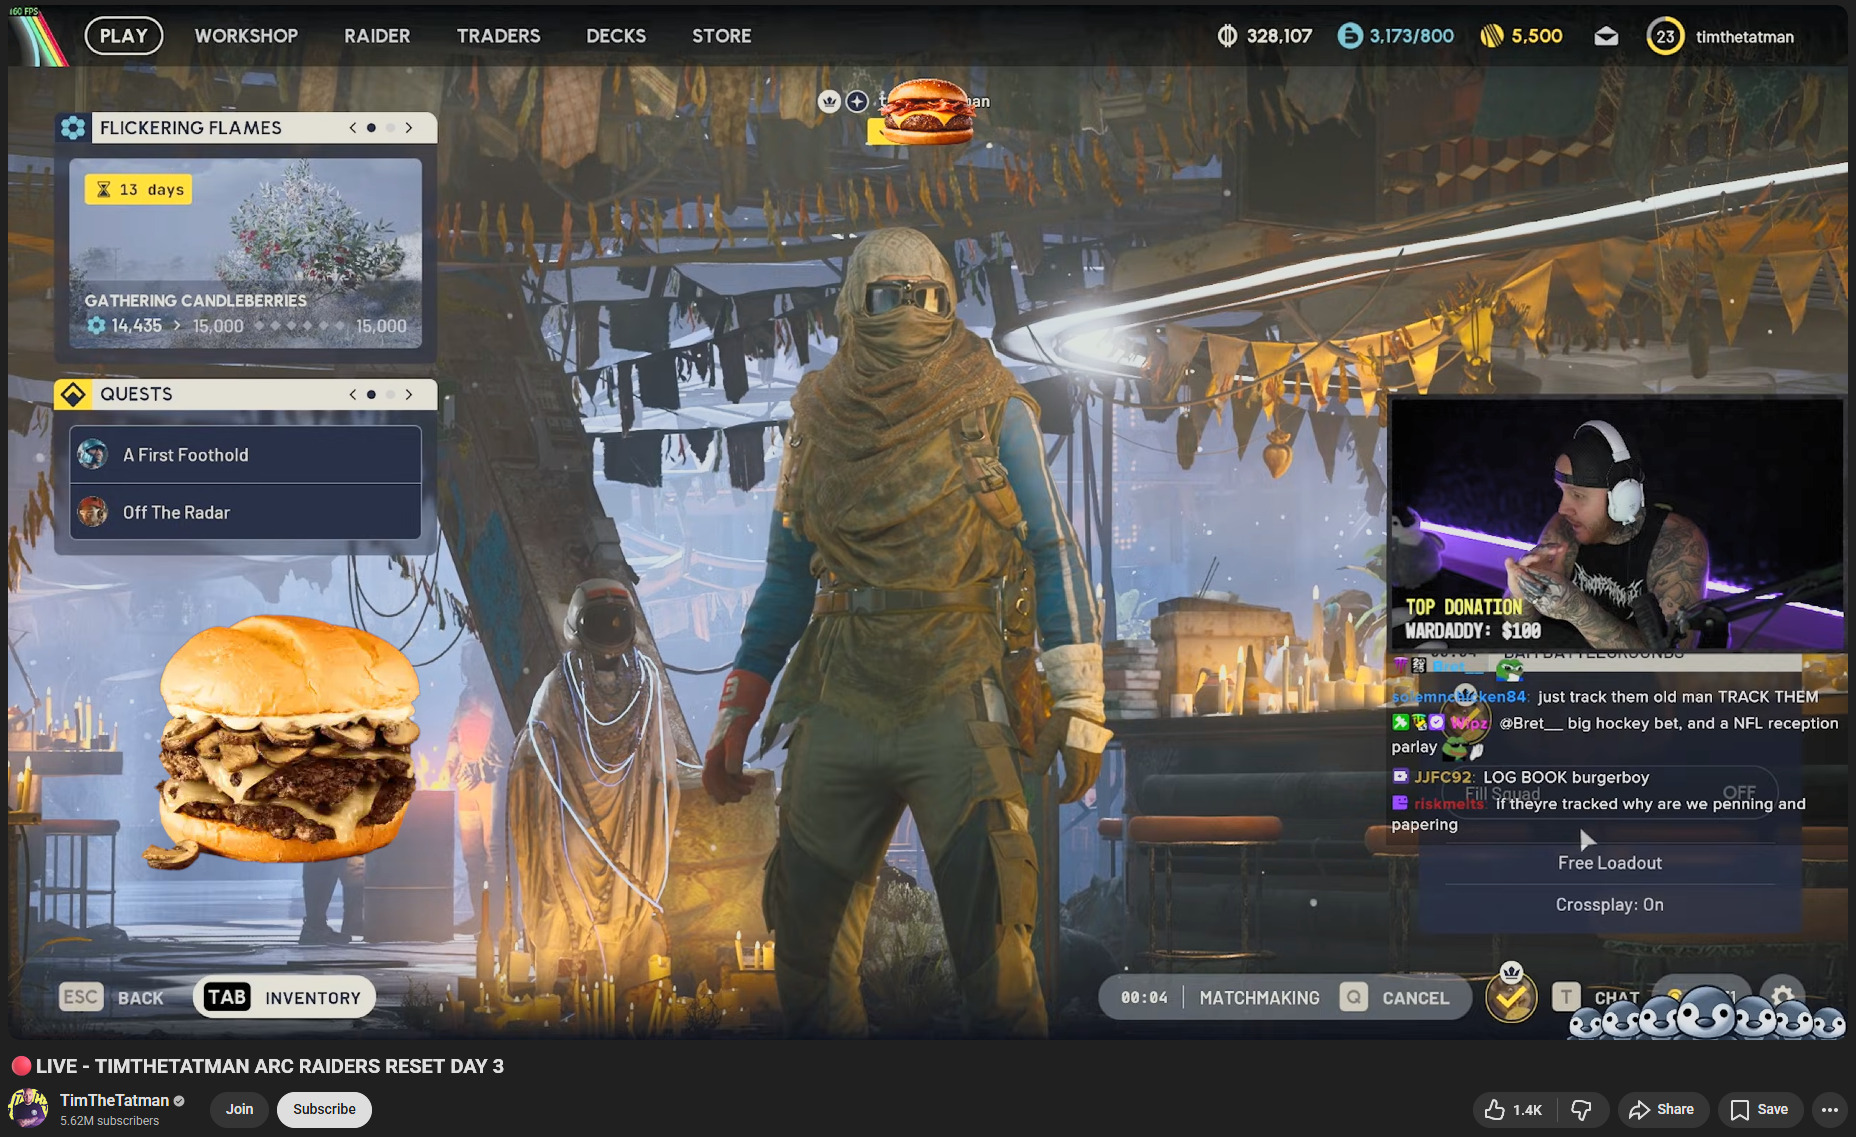This screenshot has width=1856, height=1137.
Task: Select the first Quests page dot
Action: 372,395
